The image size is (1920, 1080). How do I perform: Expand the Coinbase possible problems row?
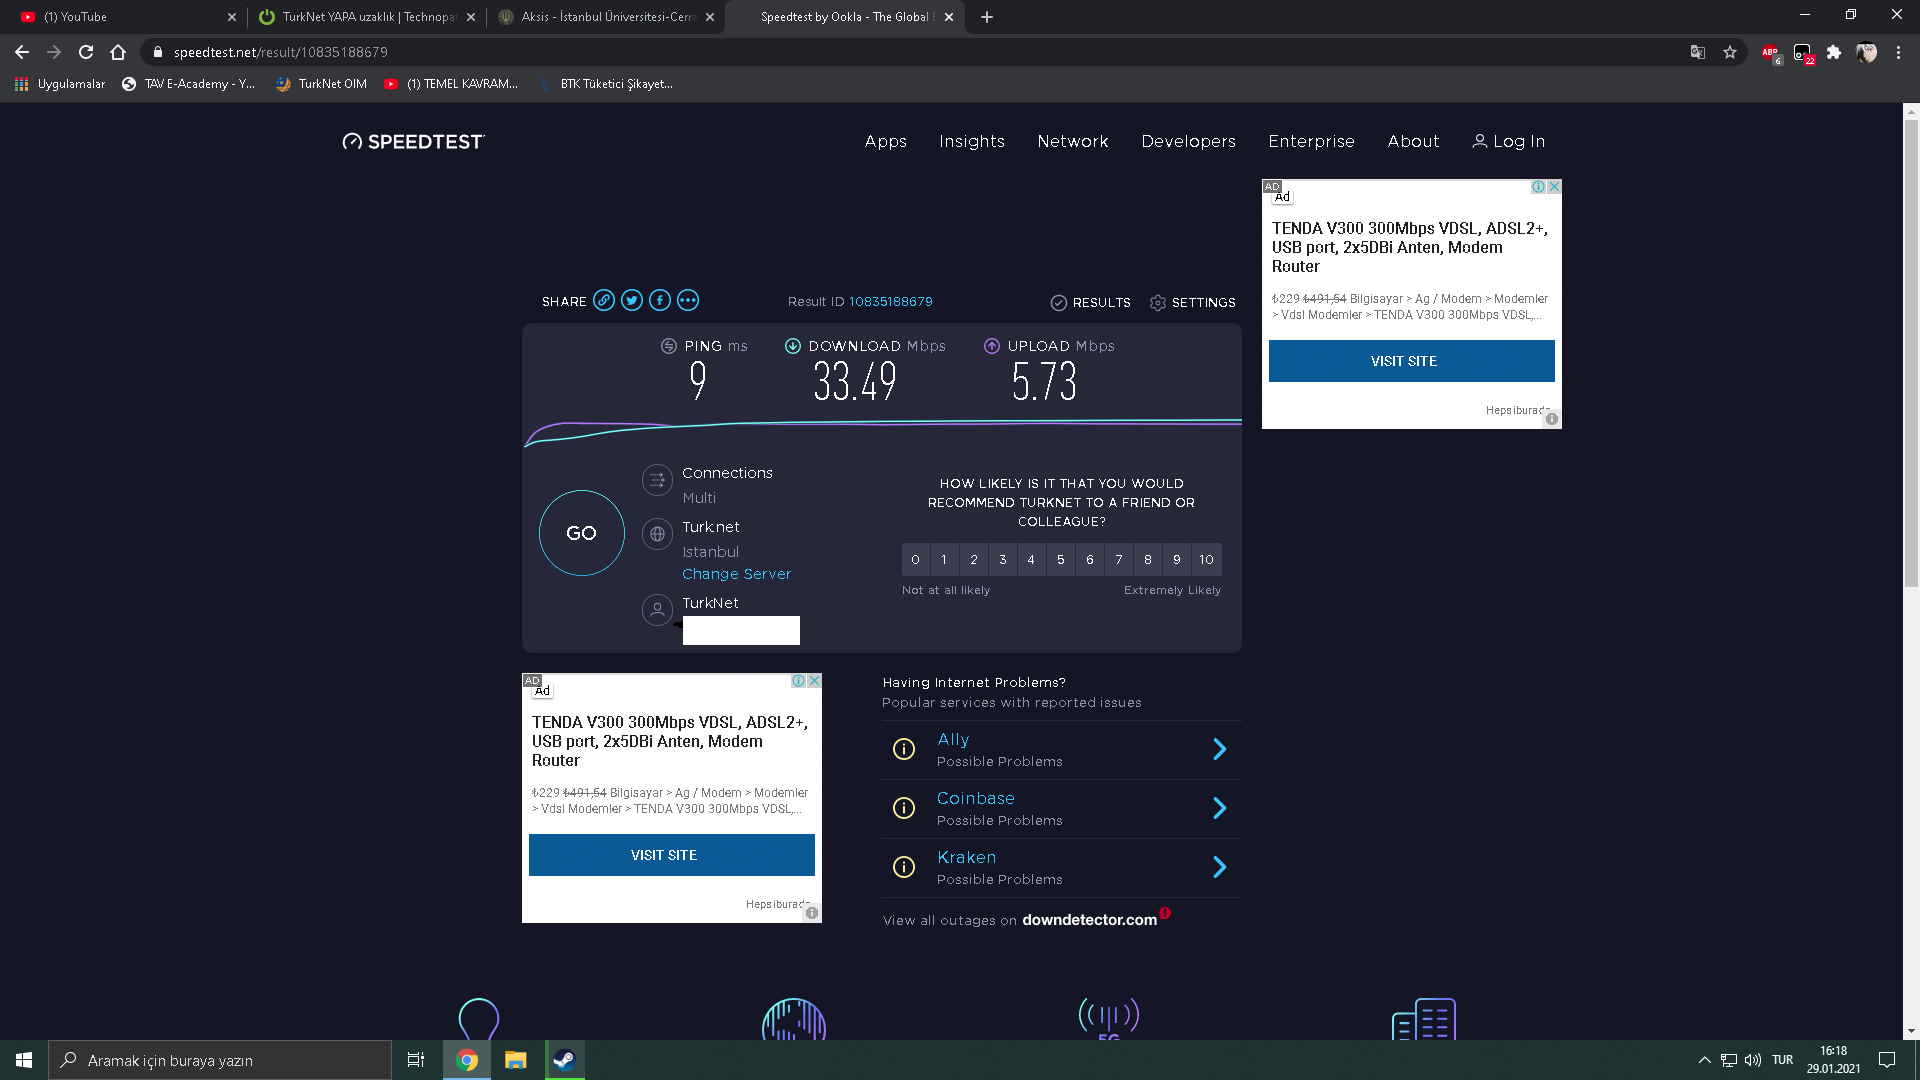[1219, 808]
